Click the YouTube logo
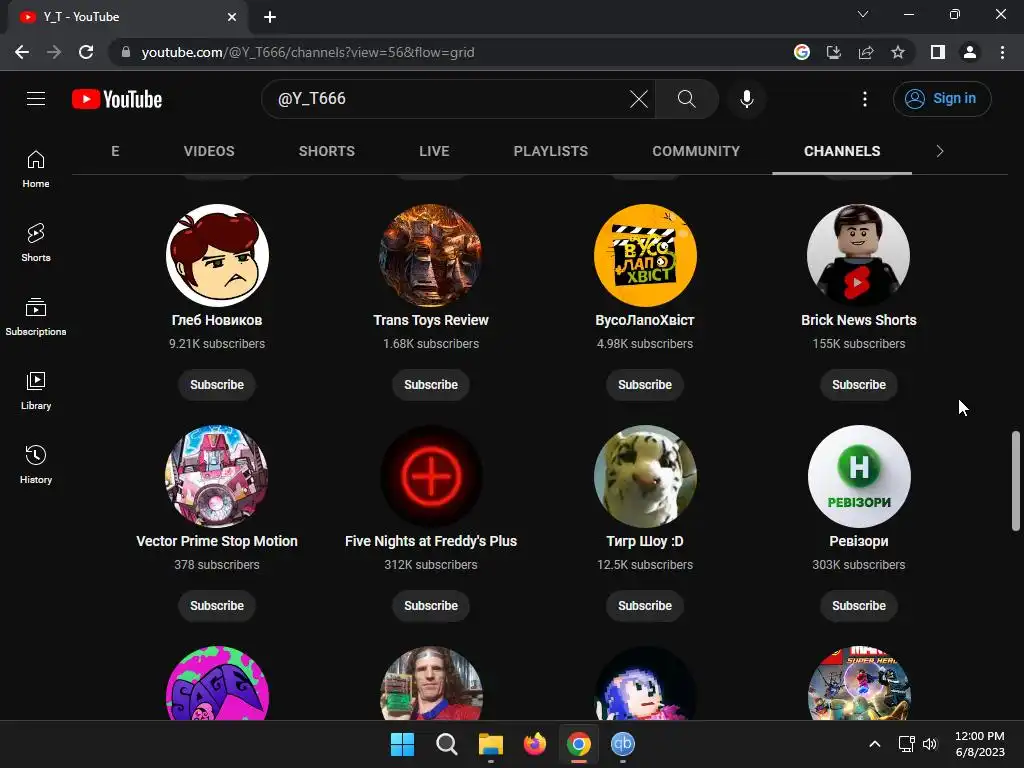This screenshot has width=1024, height=768. click(117, 99)
